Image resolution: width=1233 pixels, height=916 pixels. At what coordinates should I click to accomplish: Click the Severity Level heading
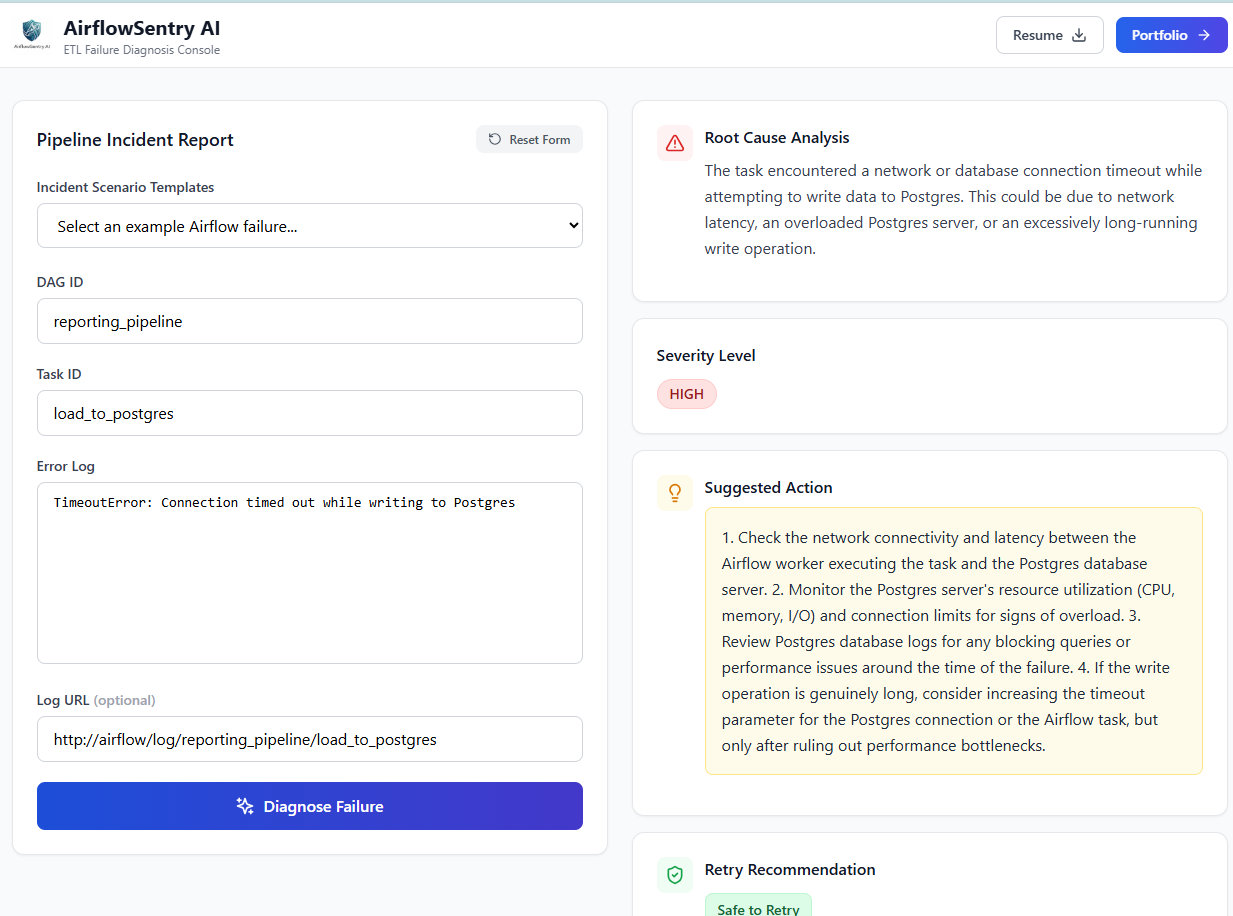[x=706, y=356]
